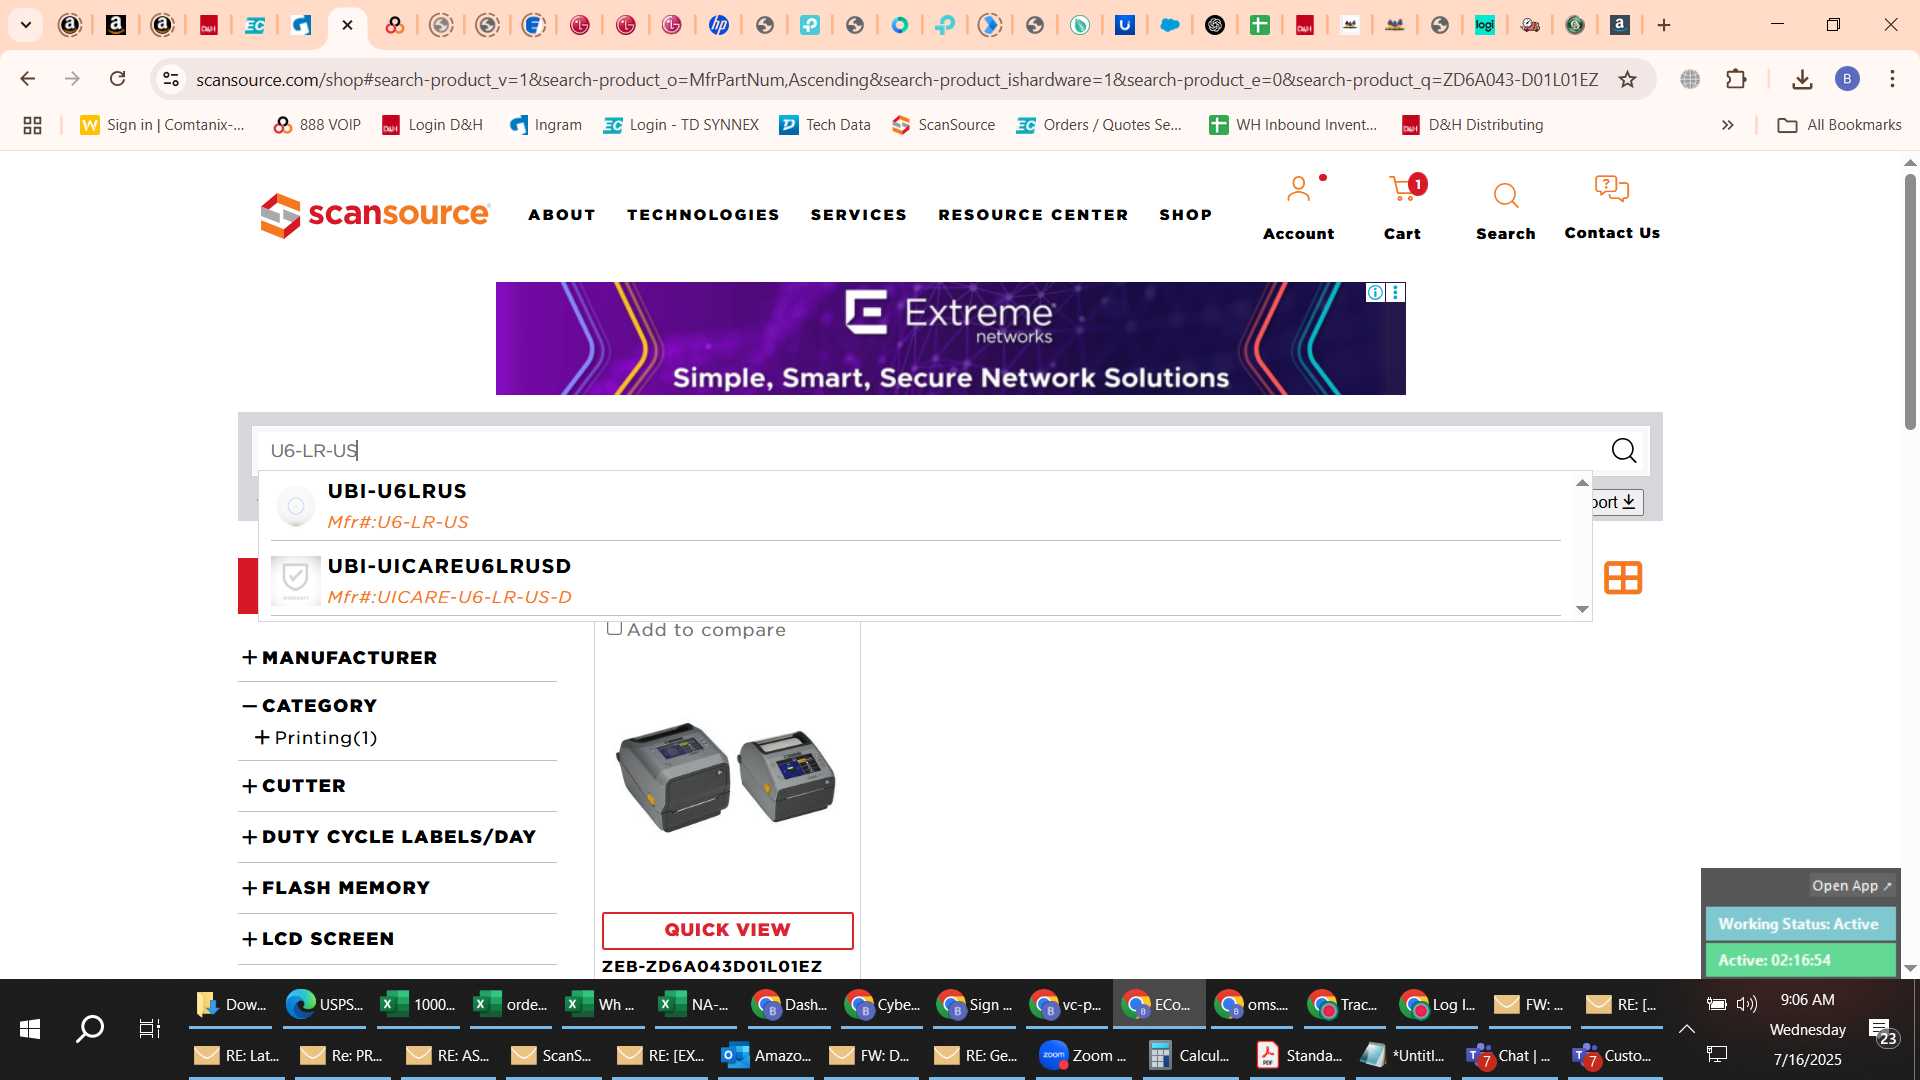Bookmark this page with the star icon
Screen dimensions: 1920x1080
pos(1628,79)
